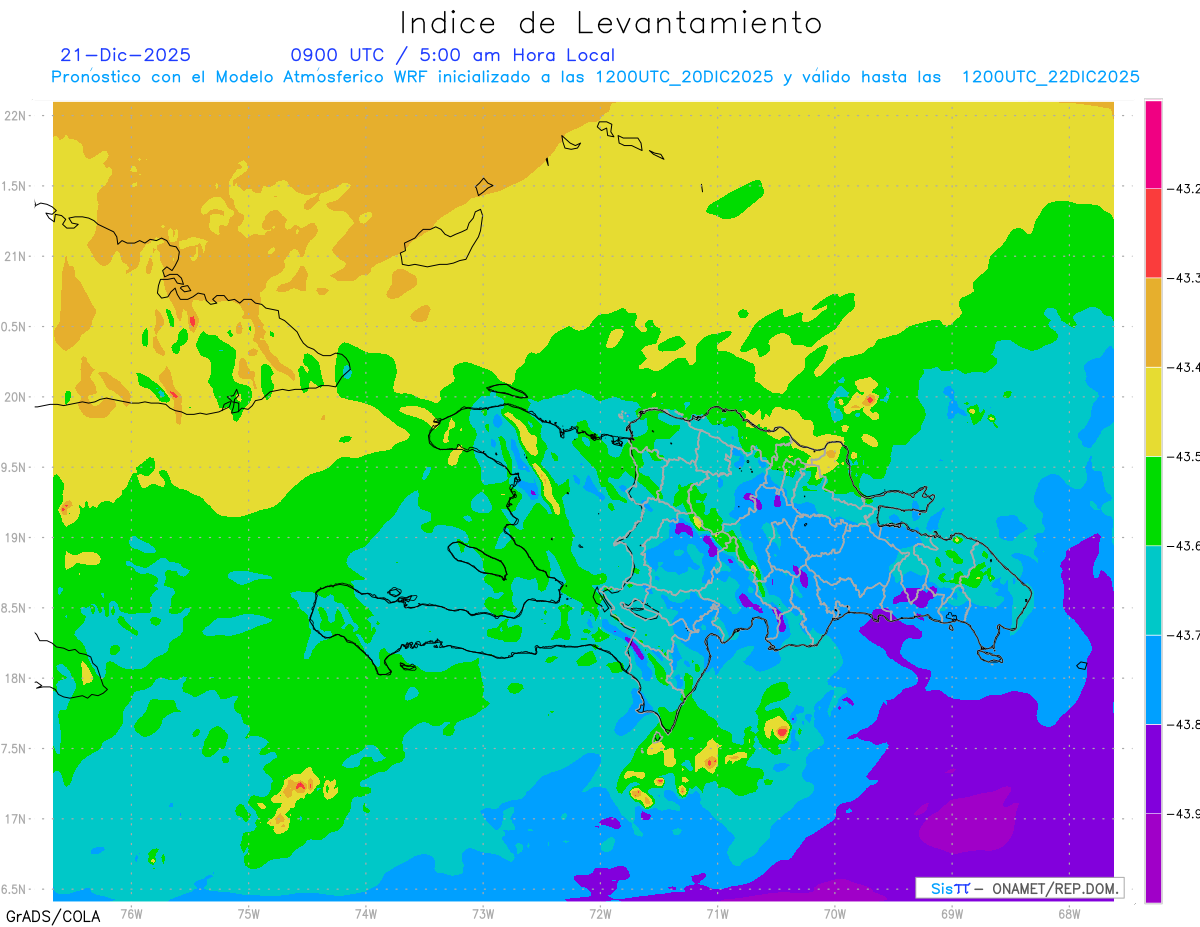
Task: Click the legend value '-43.8'
Action: (1183, 724)
